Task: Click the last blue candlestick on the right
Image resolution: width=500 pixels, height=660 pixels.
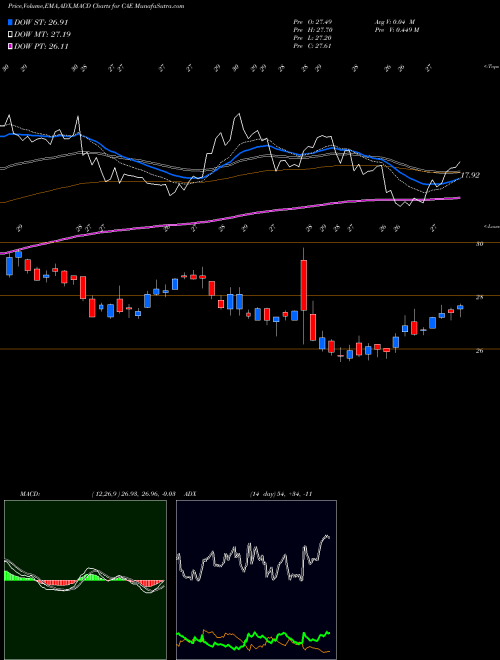Action: (x=460, y=307)
